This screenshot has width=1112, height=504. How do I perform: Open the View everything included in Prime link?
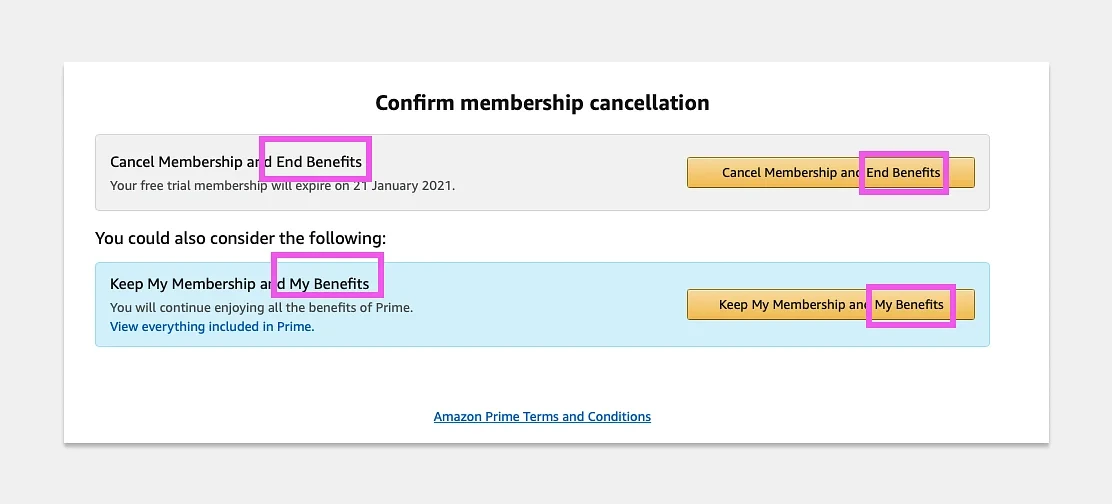click(212, 327)
